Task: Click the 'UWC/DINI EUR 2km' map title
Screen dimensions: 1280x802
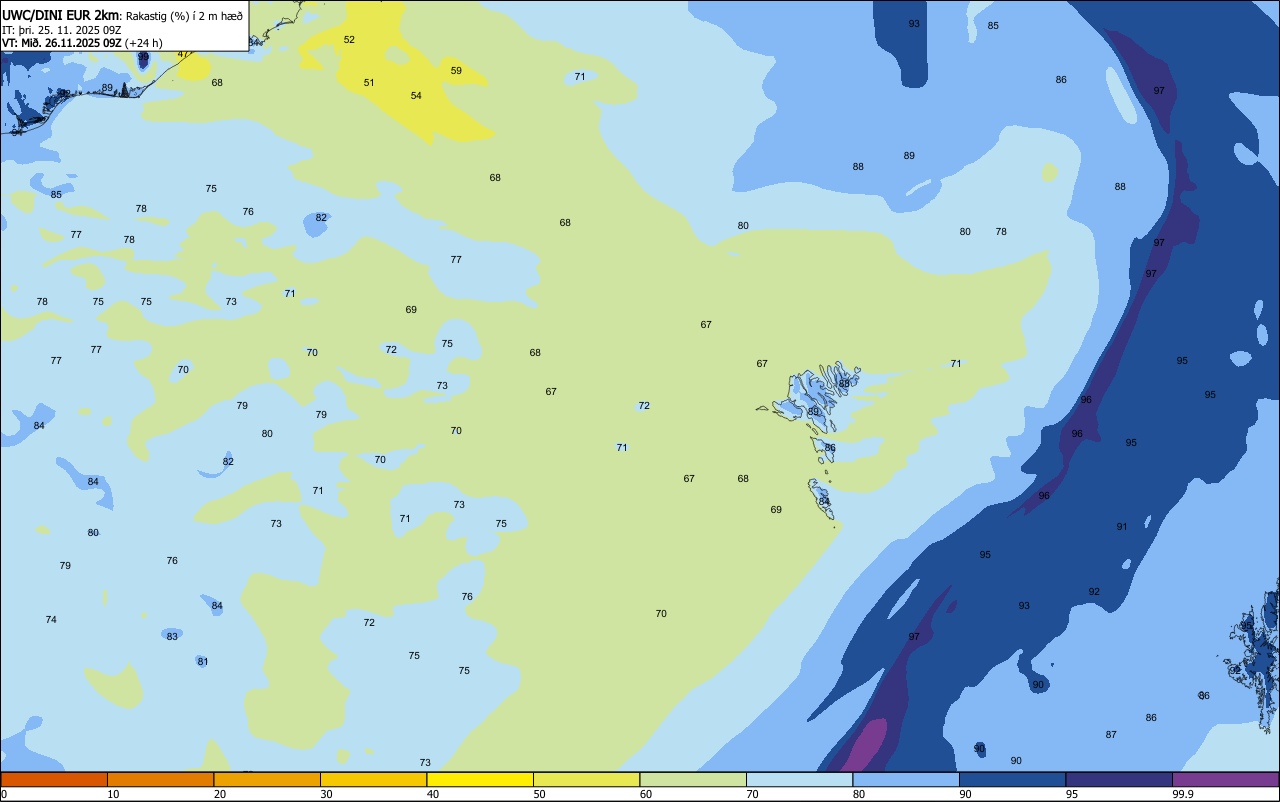Action: pyautogui.click(x=60, y=14)
